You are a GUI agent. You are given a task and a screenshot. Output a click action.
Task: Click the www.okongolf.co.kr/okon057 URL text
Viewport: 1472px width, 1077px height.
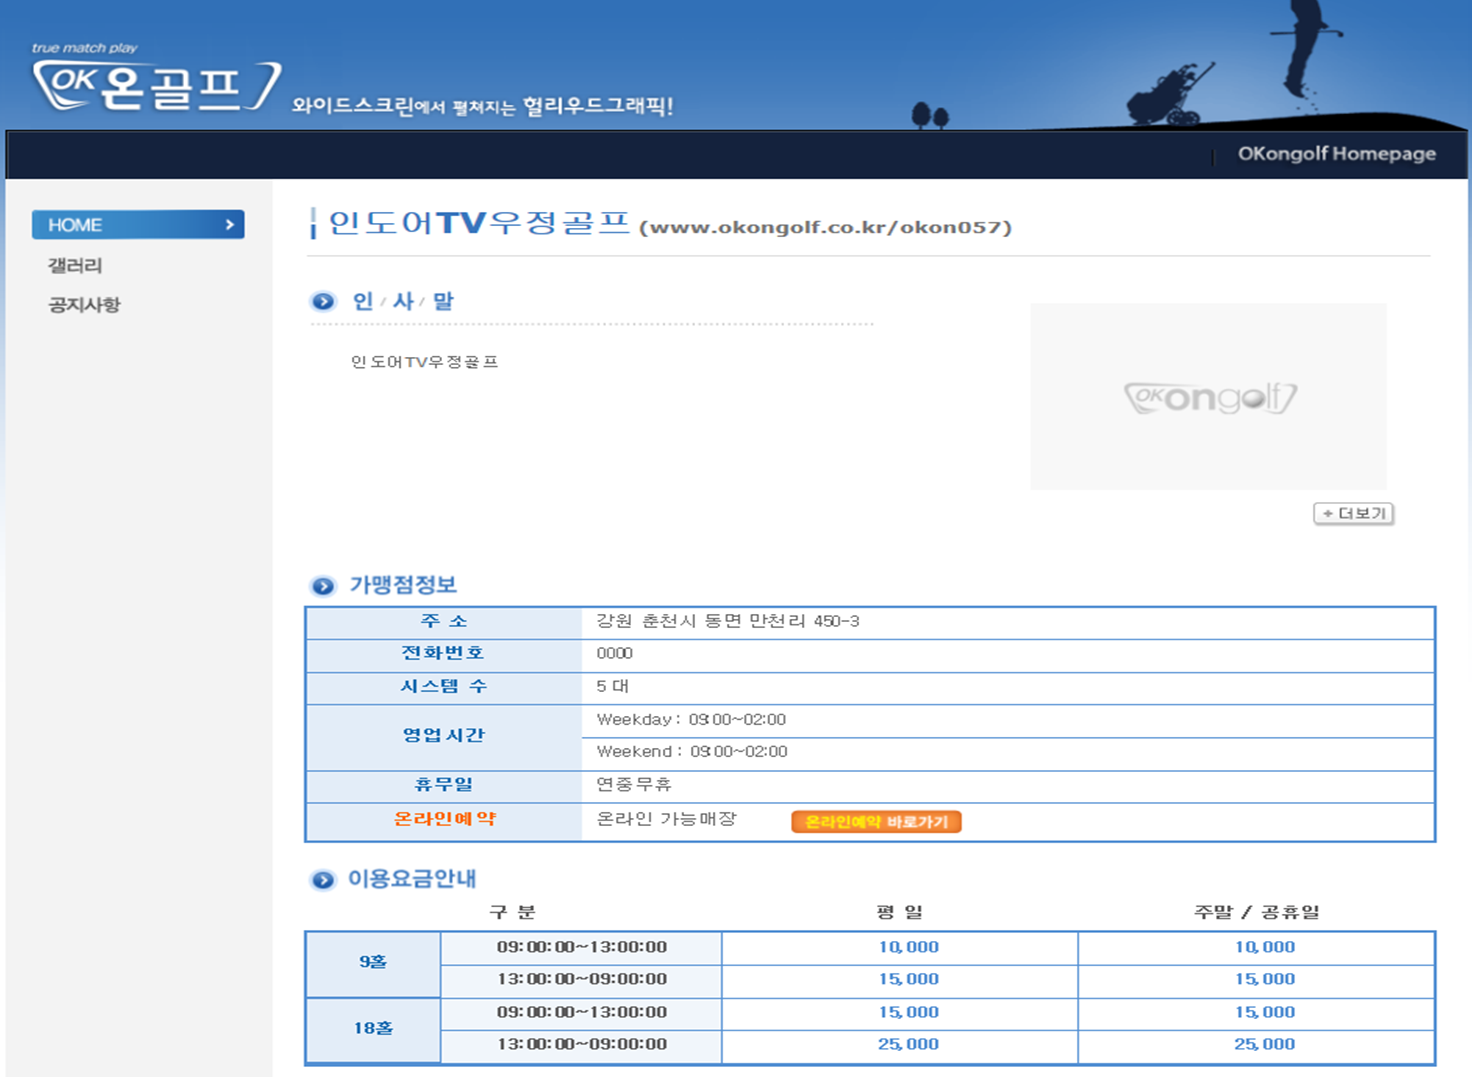(x=825, y=228)
